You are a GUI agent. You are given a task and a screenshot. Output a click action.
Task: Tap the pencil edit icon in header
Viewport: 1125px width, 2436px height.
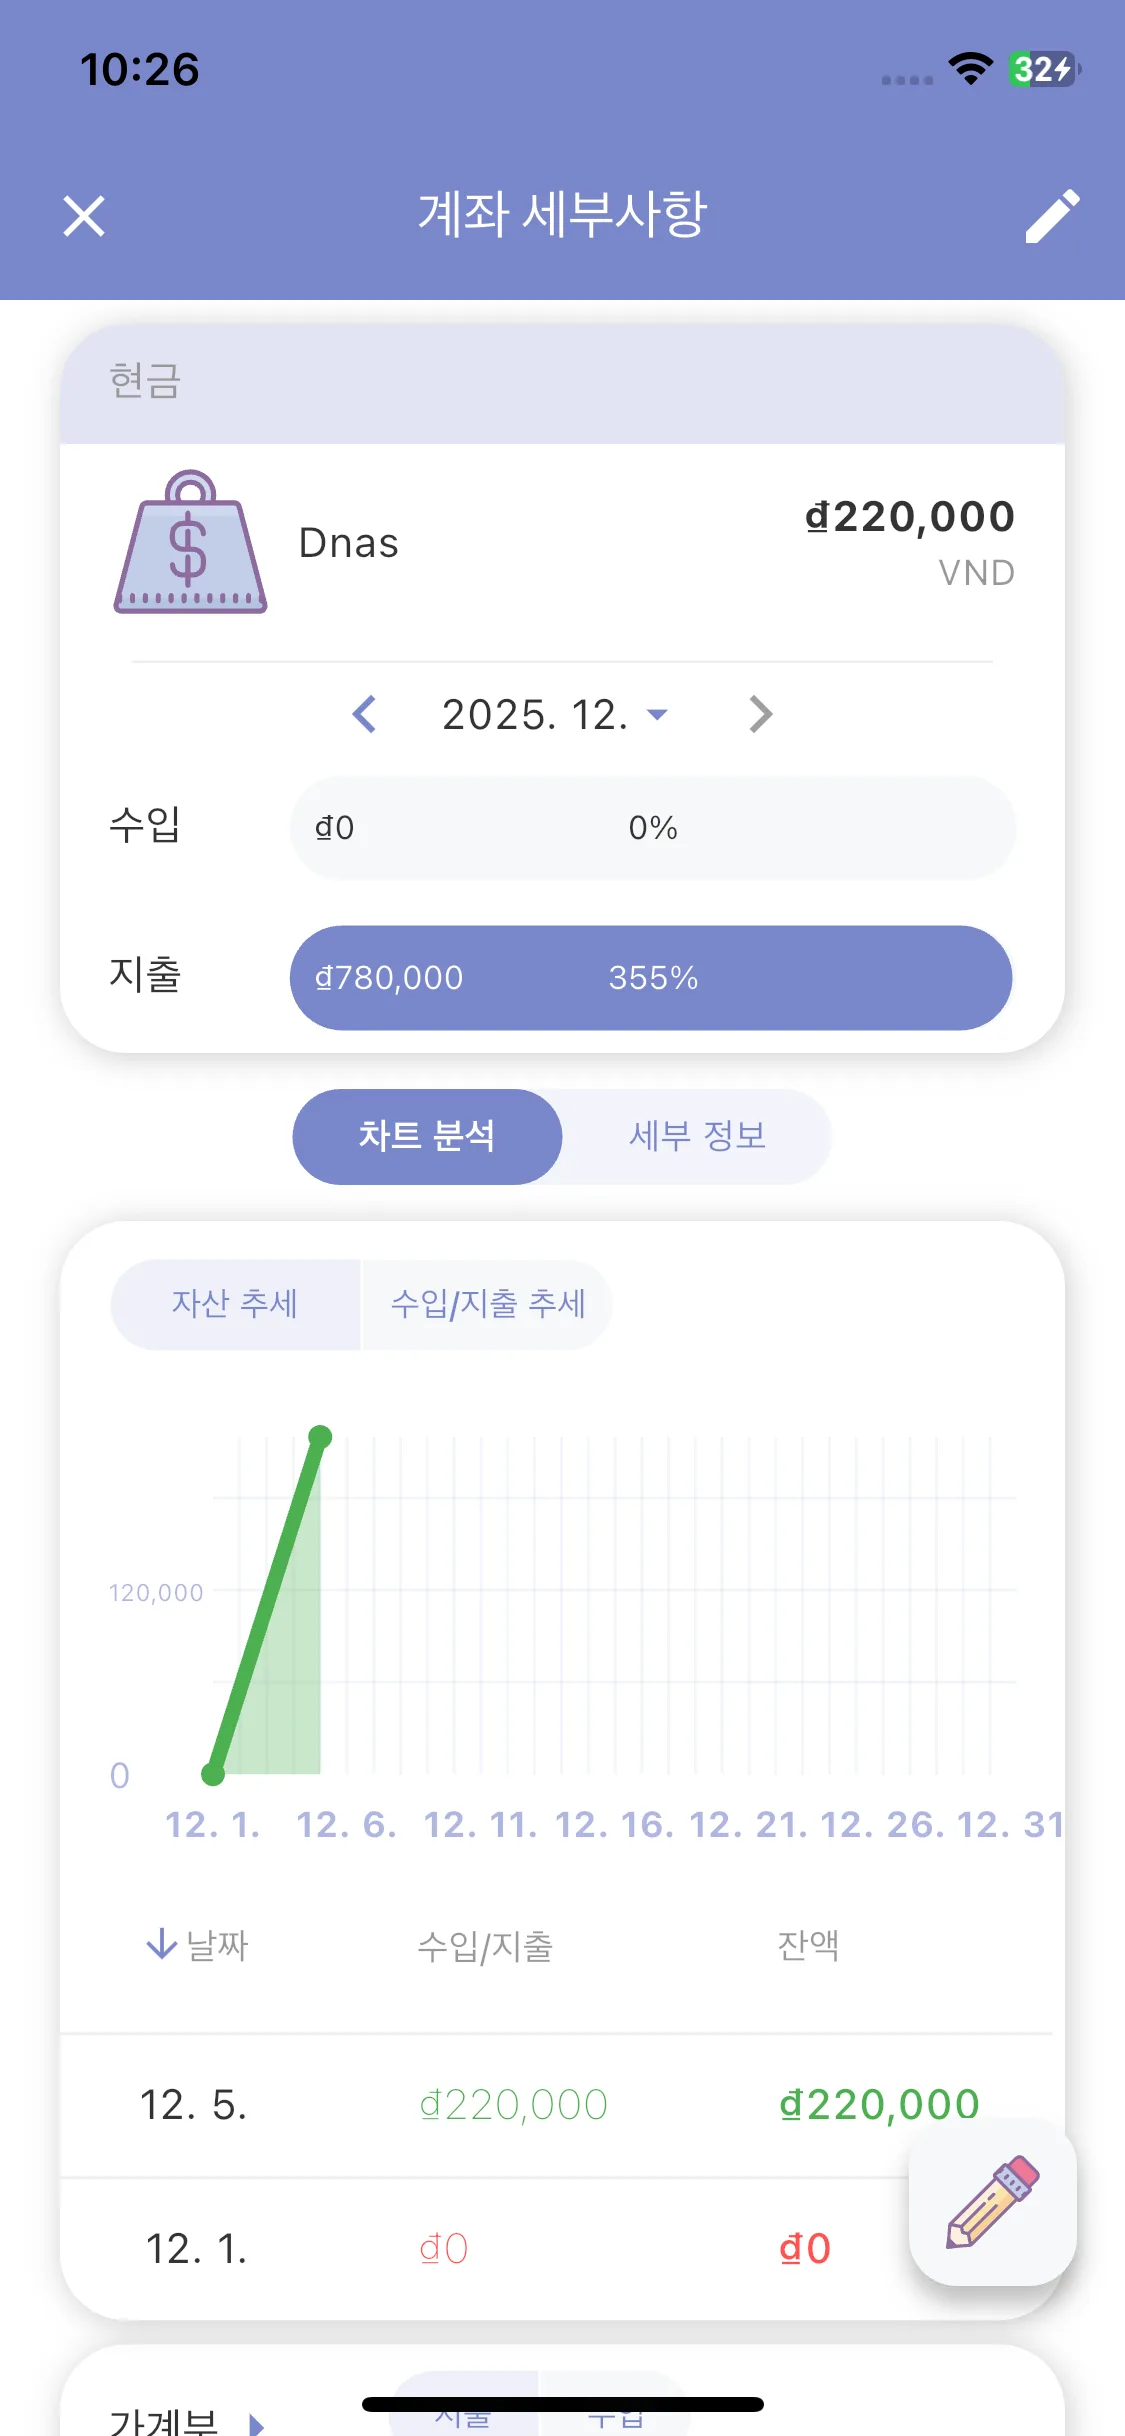point(1052,216)
